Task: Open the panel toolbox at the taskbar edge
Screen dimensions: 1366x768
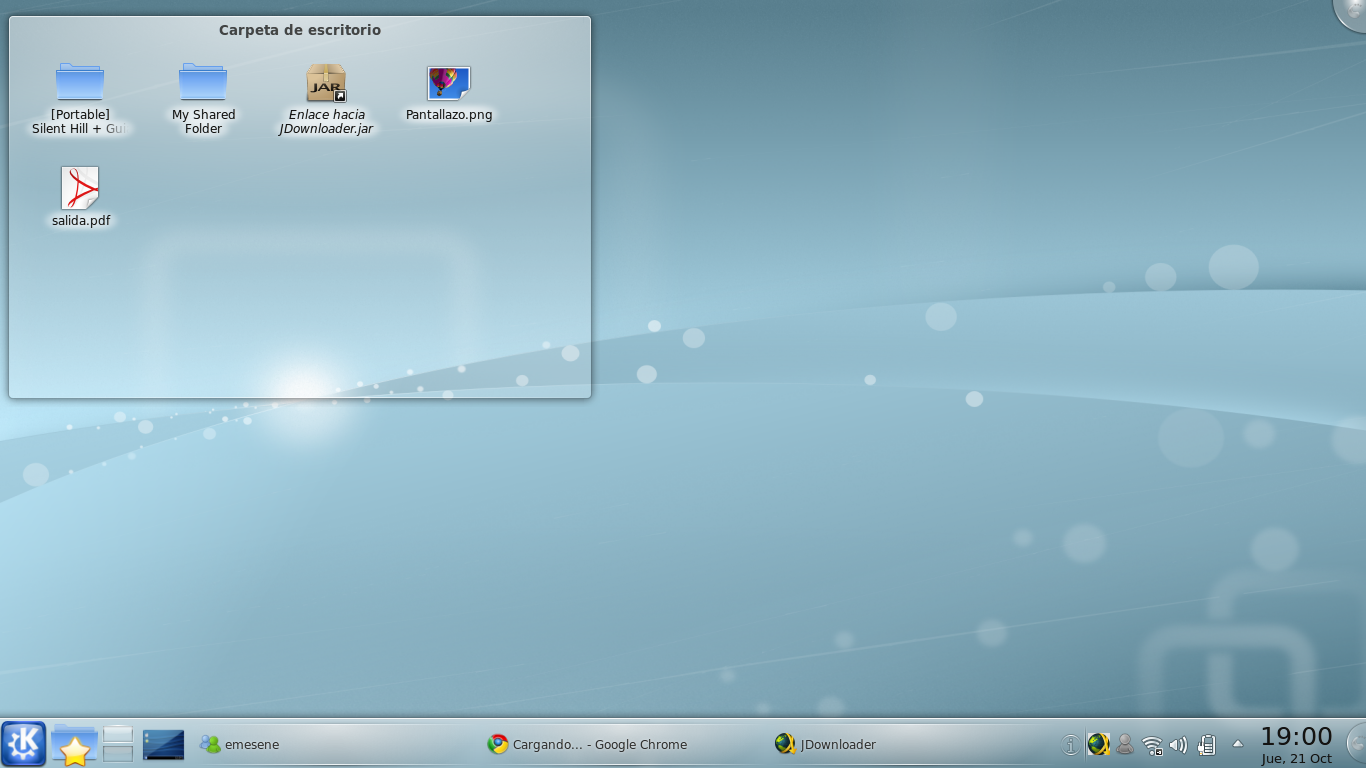Action: pos(1357,744)
